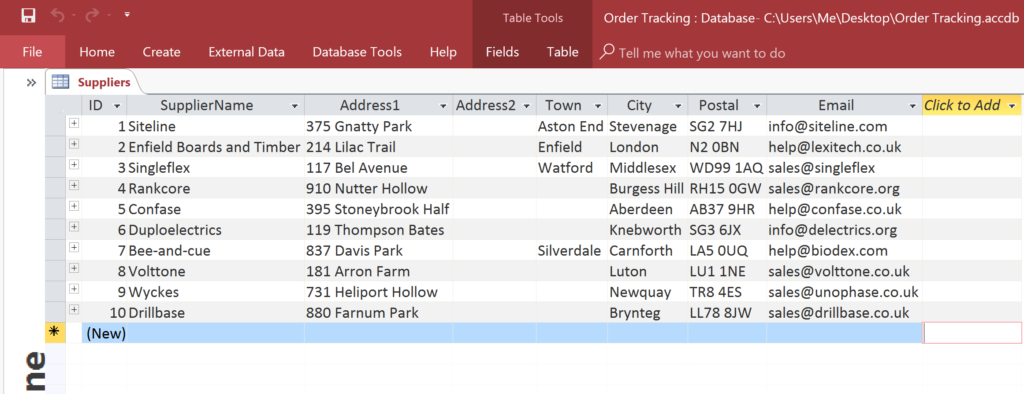Expand subdatasheet for the Rankcore row
The width and height of the screenshot is (1024, 394).
74,185
